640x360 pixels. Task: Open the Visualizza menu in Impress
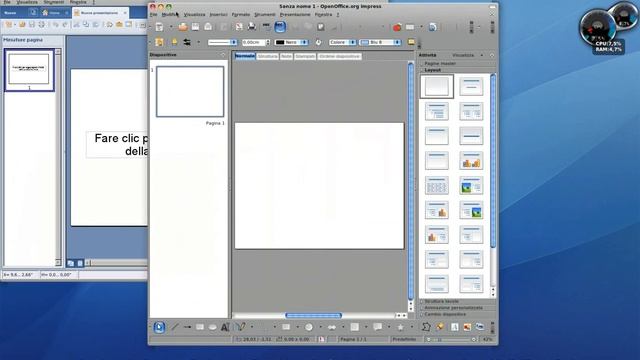194,15
